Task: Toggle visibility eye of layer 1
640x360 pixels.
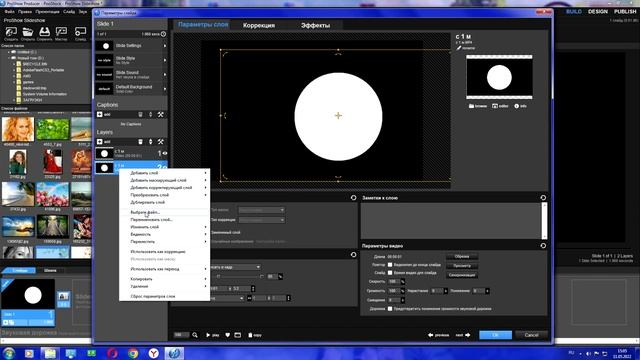Action: 165,153
